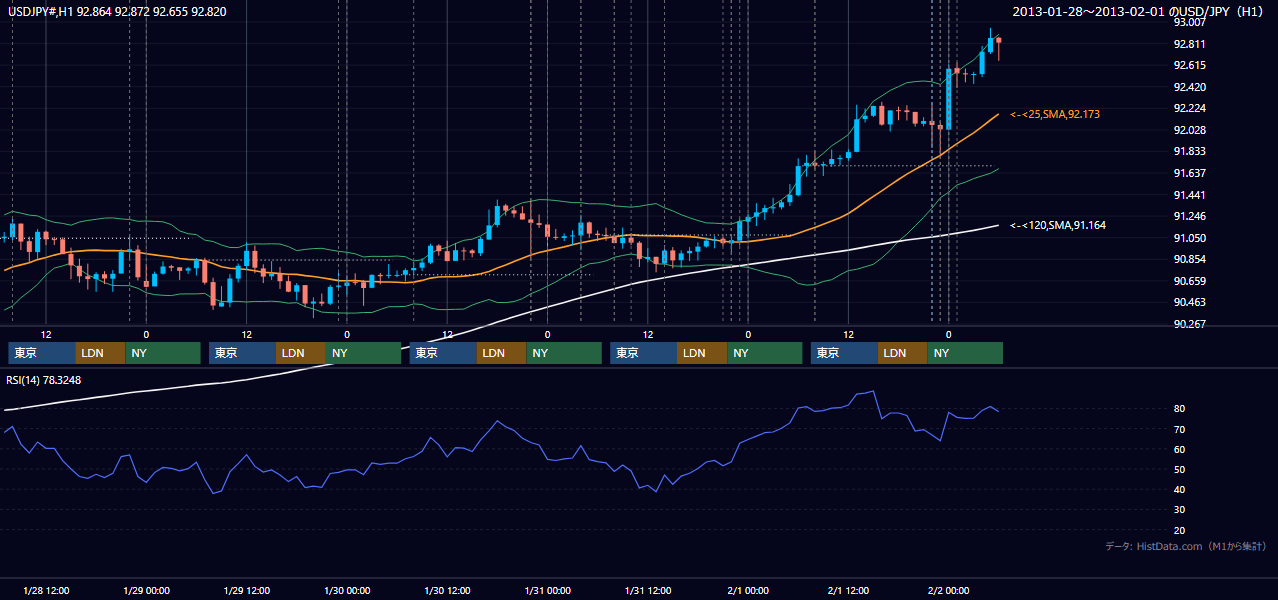The height and width of the screenshot is (600, 1278).
Task: Select the 120 SMA label showing 91.164
Action: pos(1057,226)
